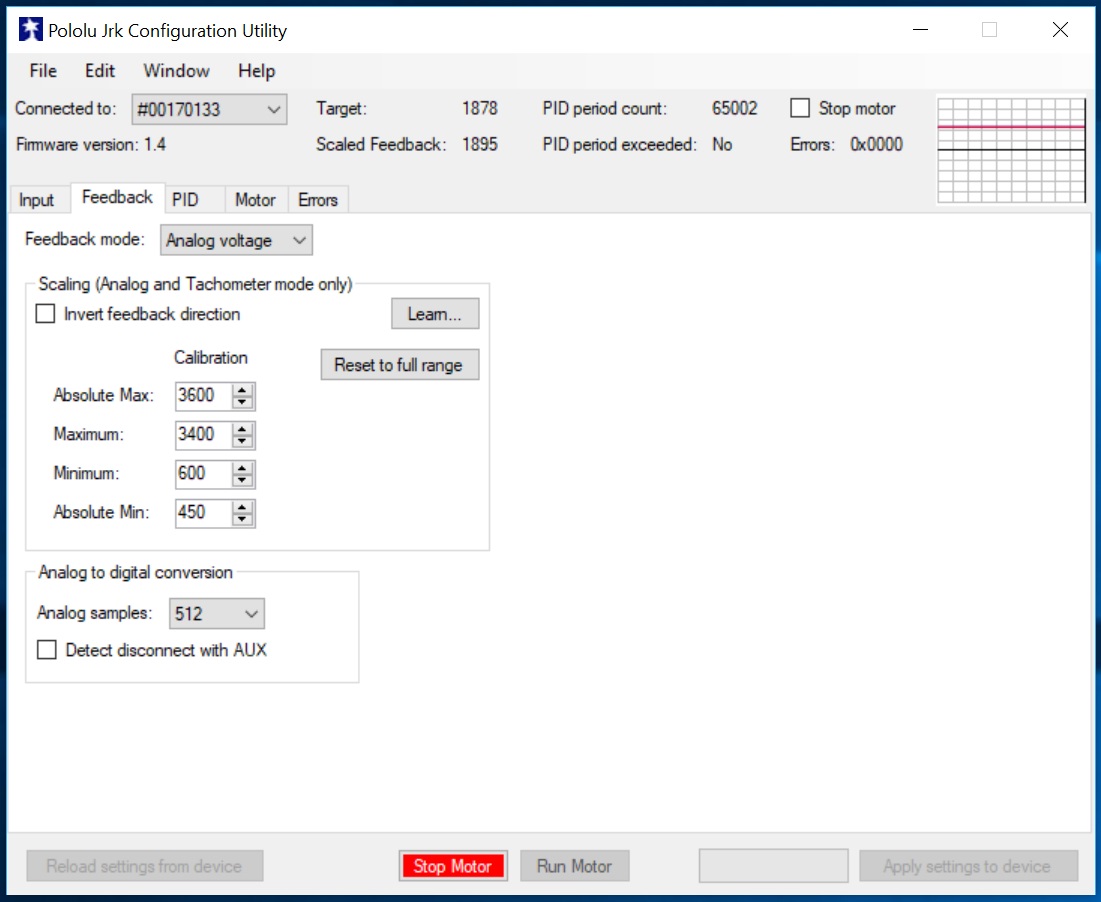Decrease Maximum with down arrow
1101x902 pixels.
coord(242,442)
